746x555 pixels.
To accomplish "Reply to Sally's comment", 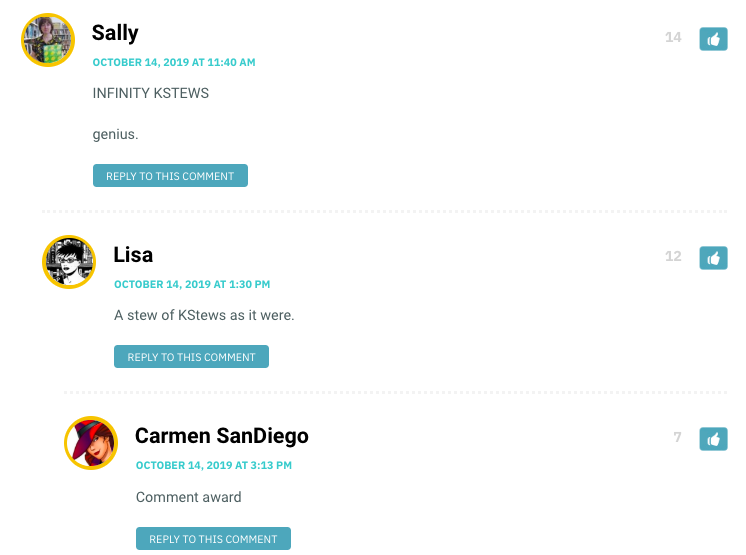I will pos(170,176).
